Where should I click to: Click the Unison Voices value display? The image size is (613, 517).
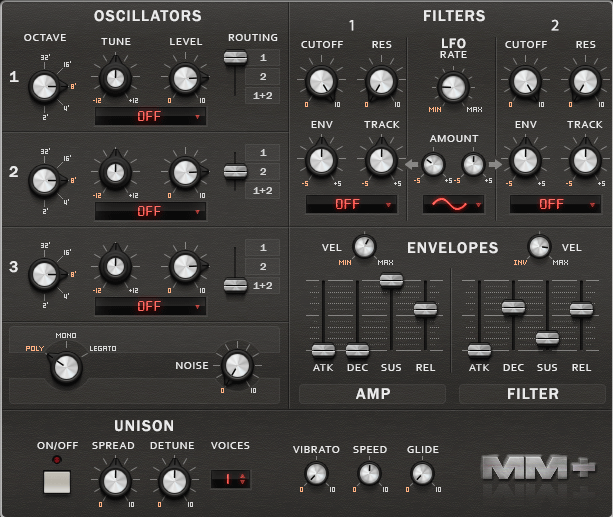point(227,479)
